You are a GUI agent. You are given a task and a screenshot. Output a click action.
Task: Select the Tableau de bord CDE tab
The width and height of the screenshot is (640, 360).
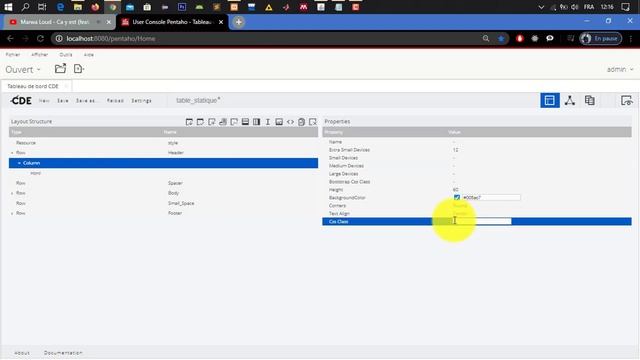click(x=33, y=86)
